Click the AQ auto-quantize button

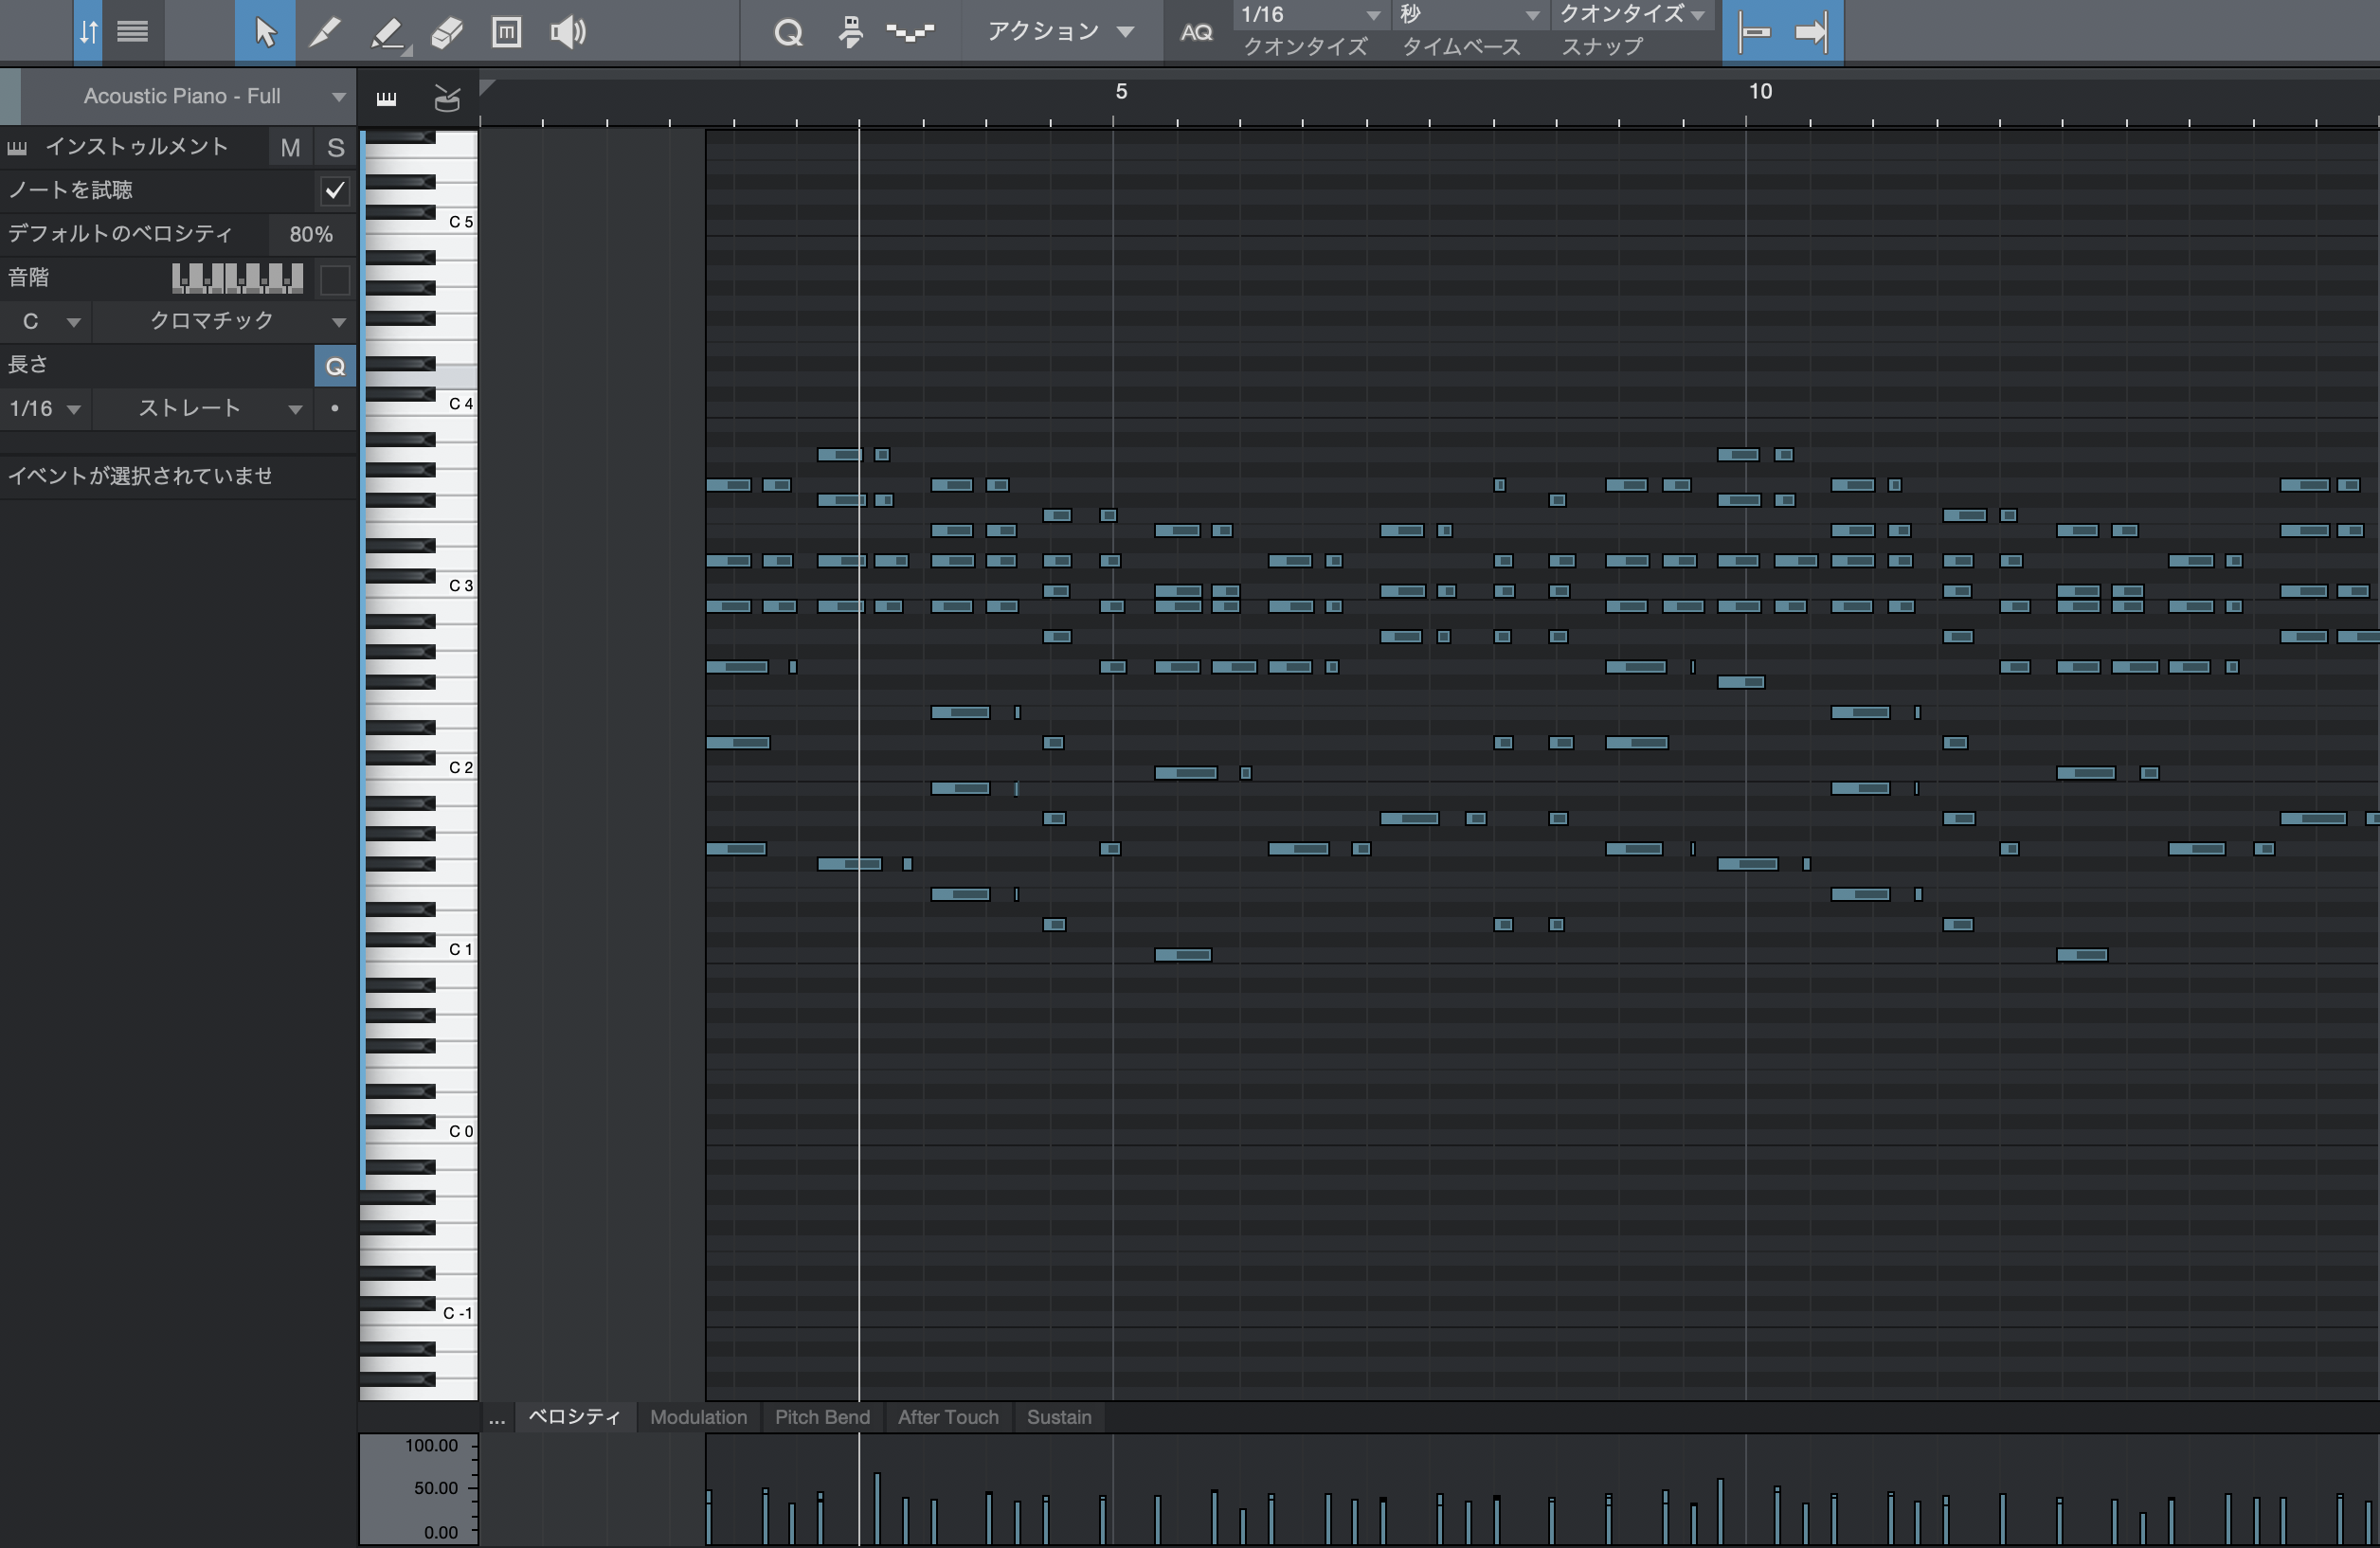(x=1196, y=32)
